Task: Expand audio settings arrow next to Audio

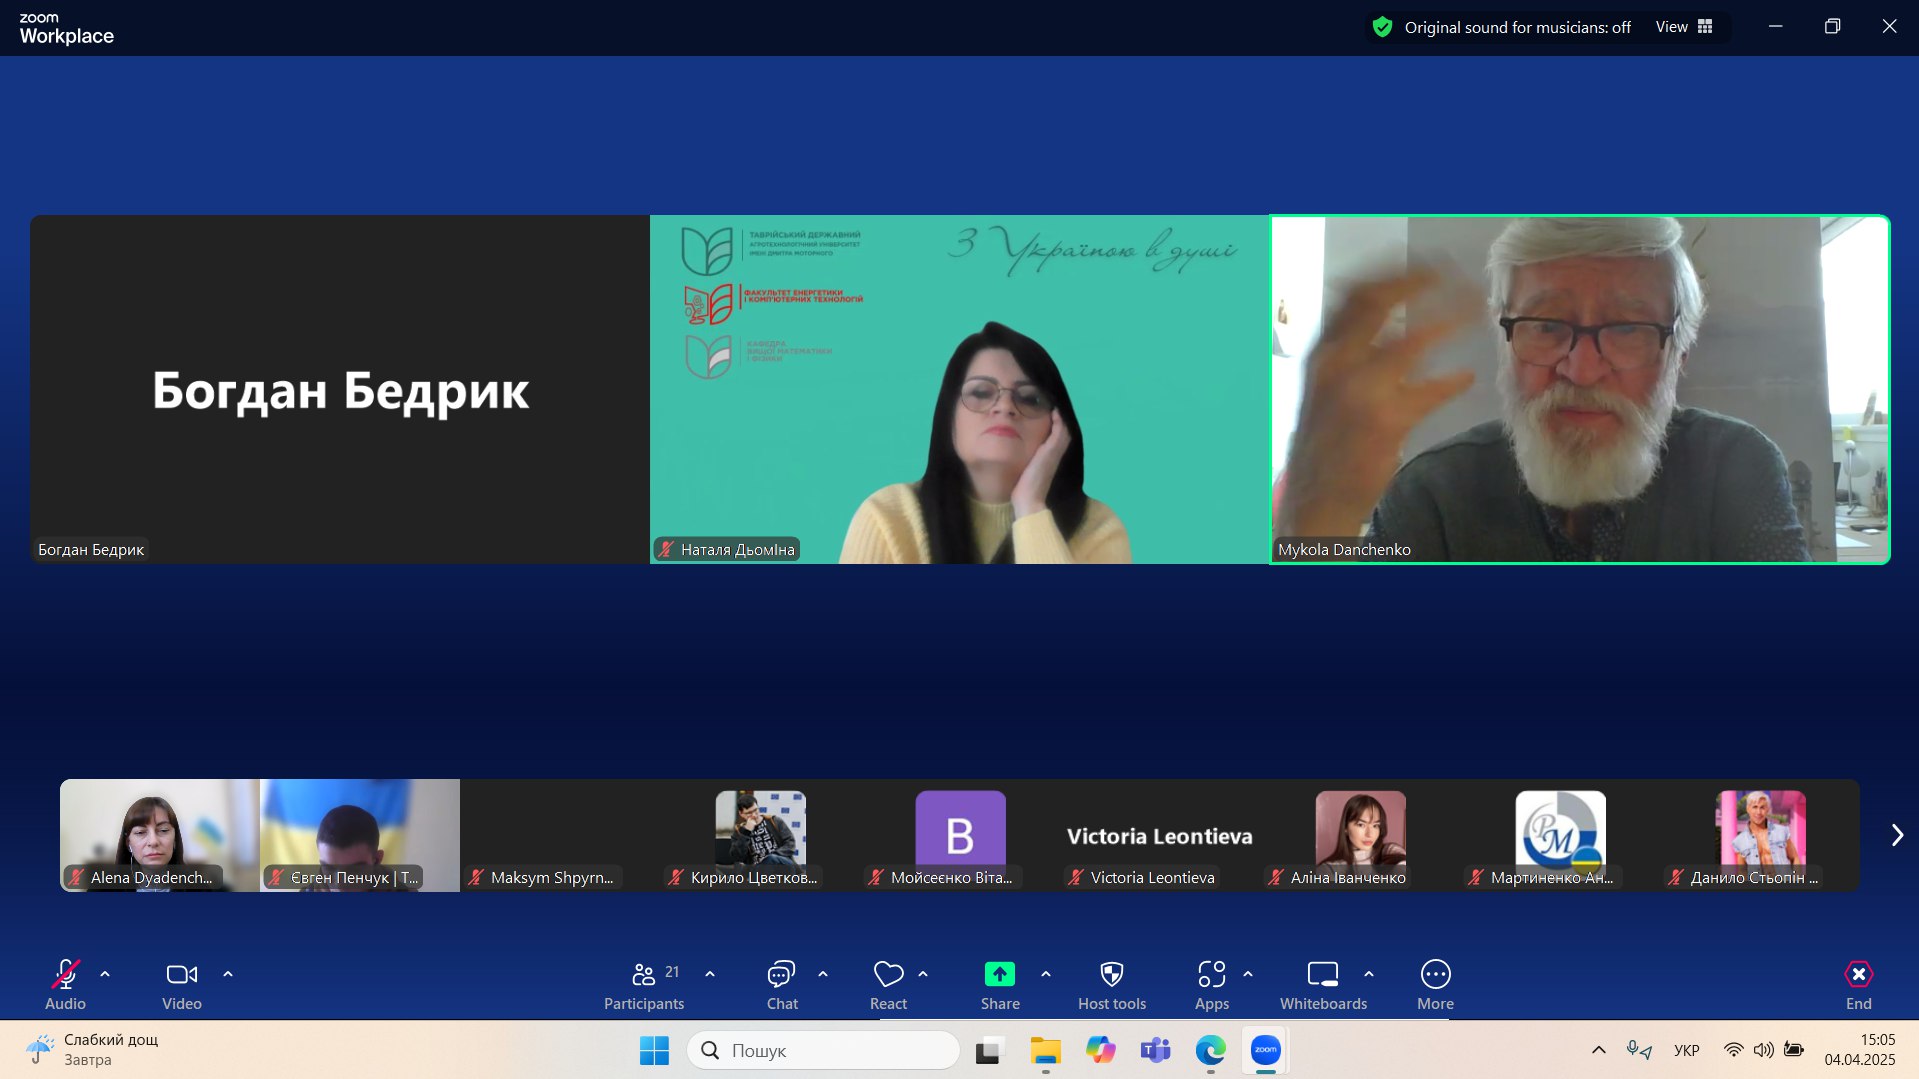Action: (105, 974)
